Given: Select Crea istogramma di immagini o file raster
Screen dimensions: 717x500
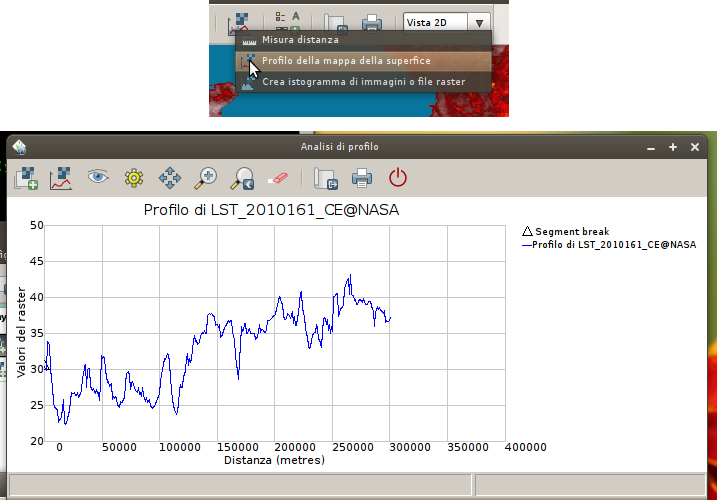Looking at the screenshot, I should [x=364, y=82].
